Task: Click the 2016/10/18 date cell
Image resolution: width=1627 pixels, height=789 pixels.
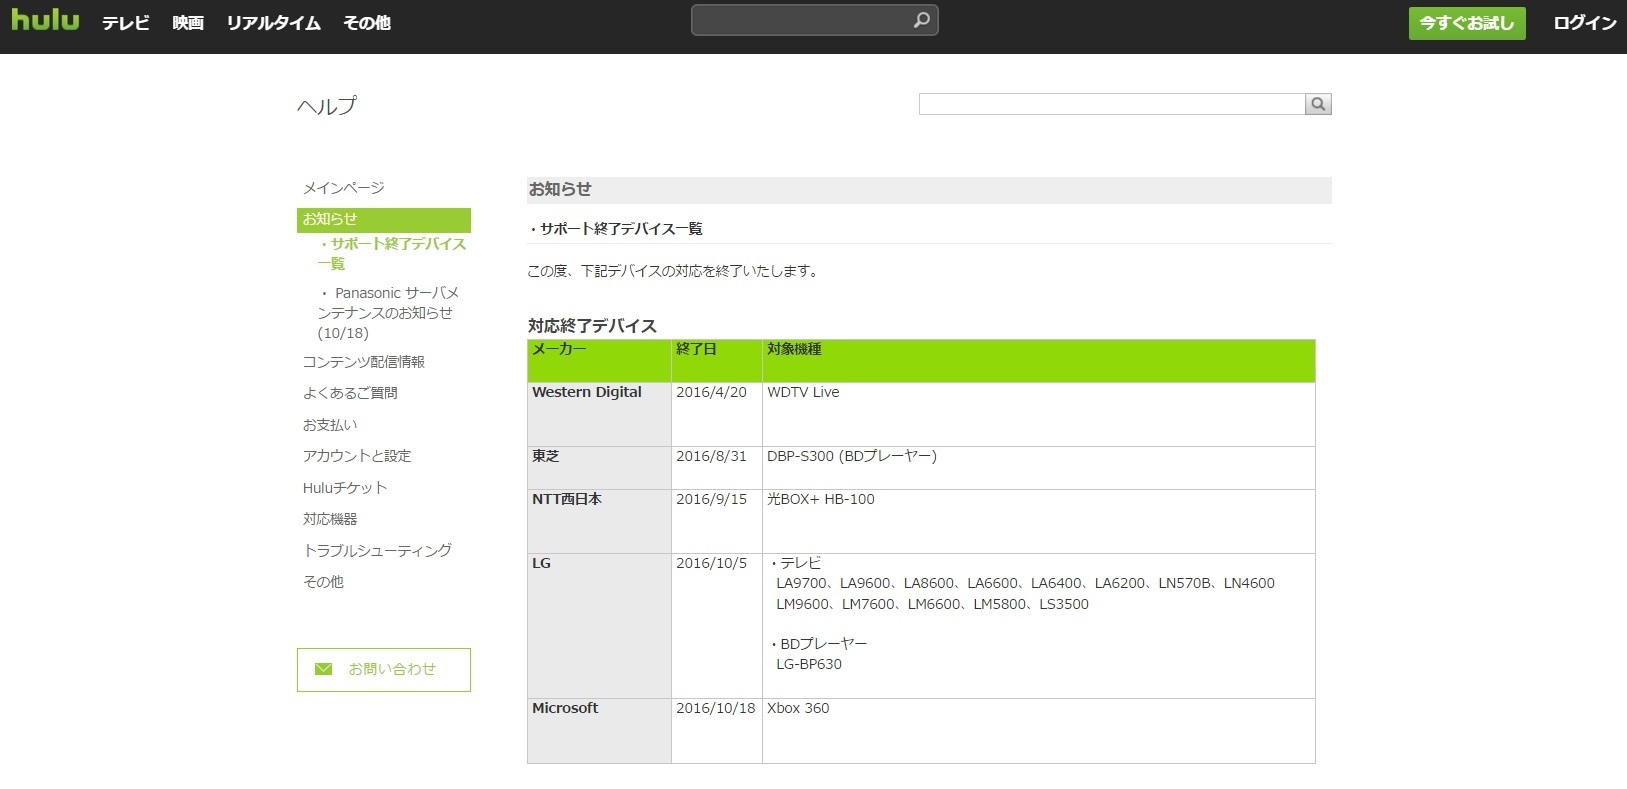Action: point(717,731)
